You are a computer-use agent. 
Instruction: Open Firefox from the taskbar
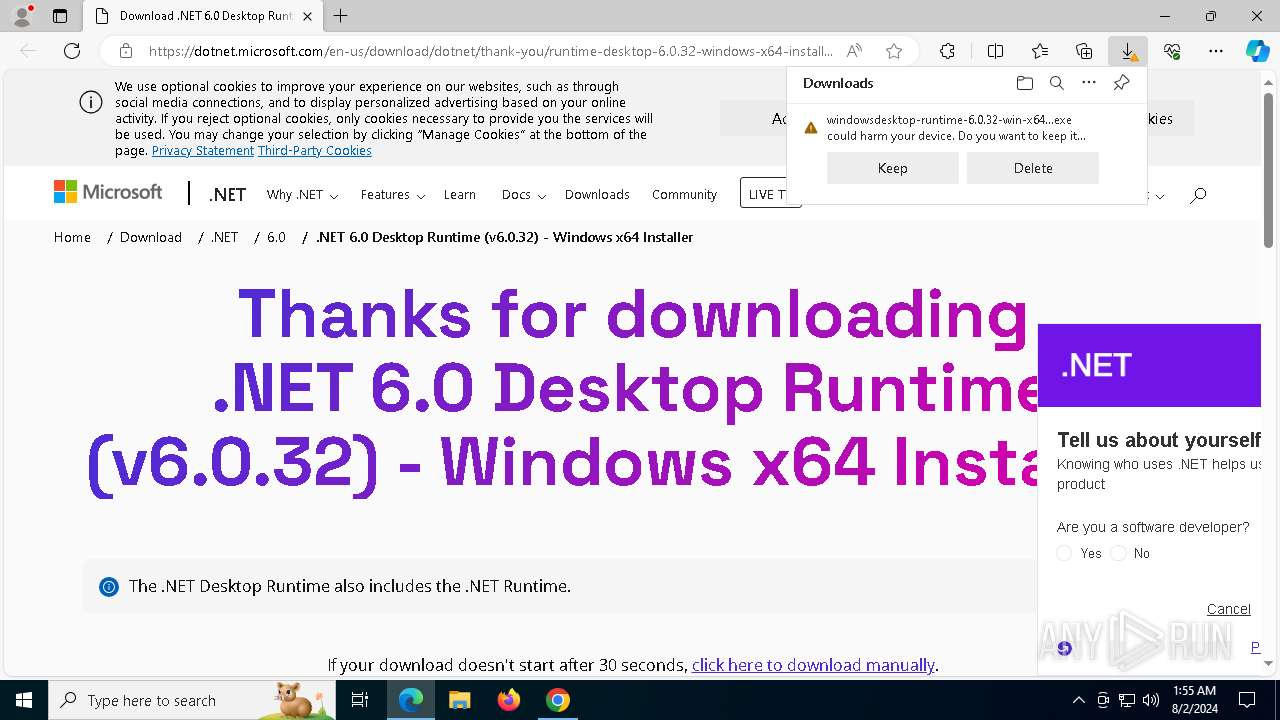[509, 700]
